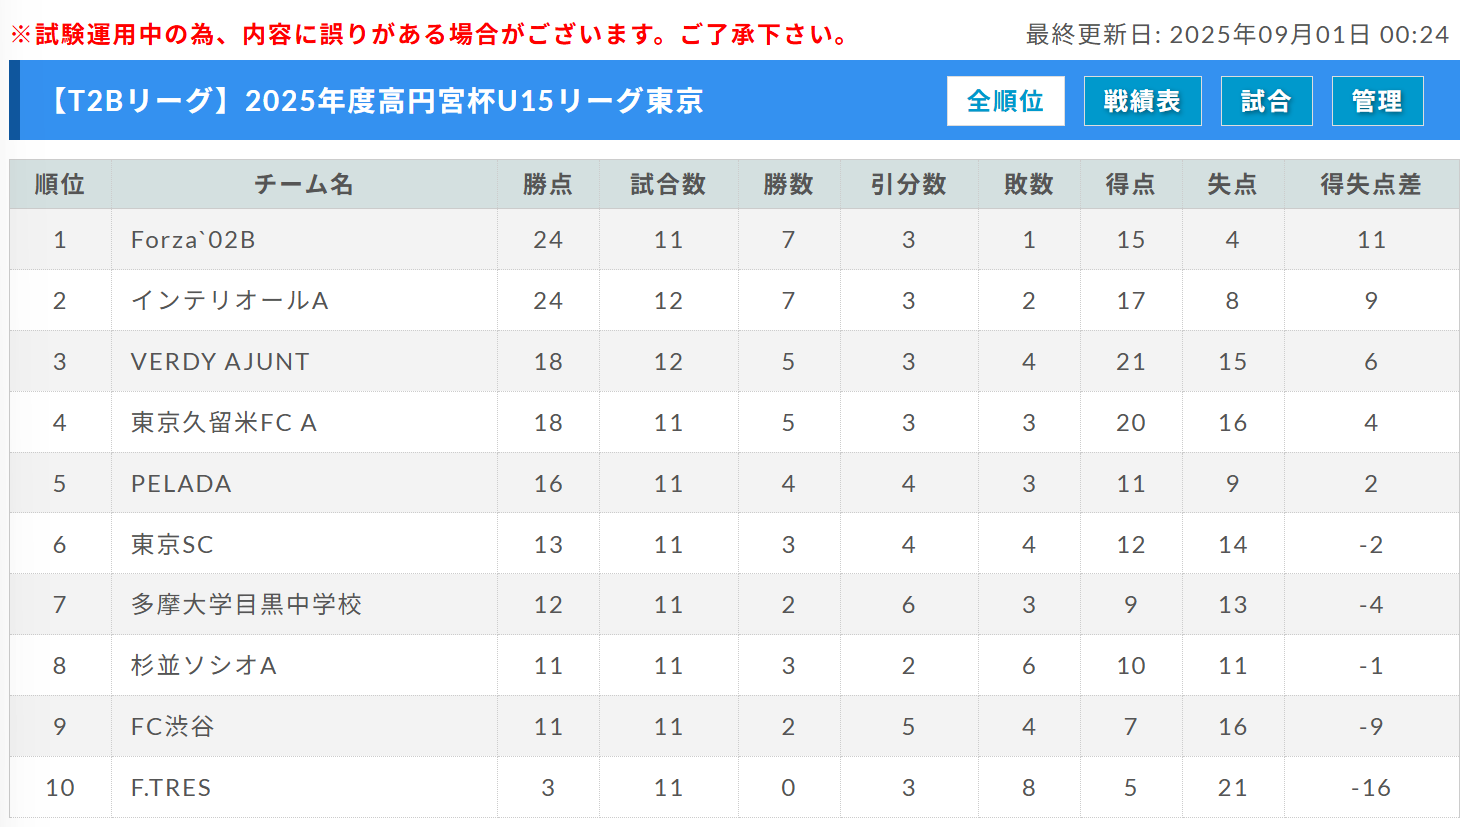This screenshot has width=1468, height=827.
Task: Open the 全順位 tab
Action: click(x=1005, y=101)
